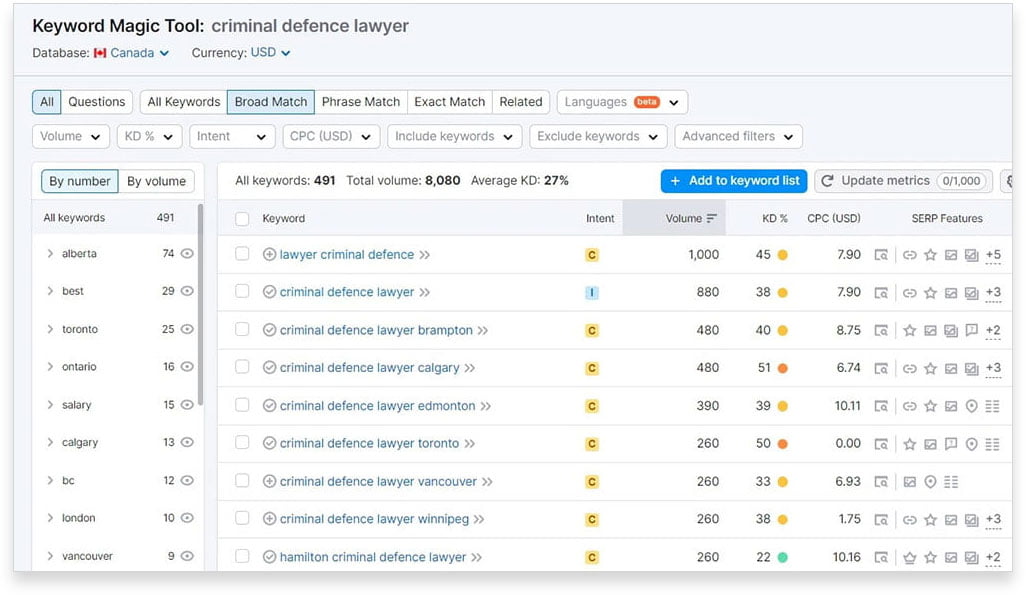
Task: Click the eye icon beside the alberta group
Action: coord(187,254)
